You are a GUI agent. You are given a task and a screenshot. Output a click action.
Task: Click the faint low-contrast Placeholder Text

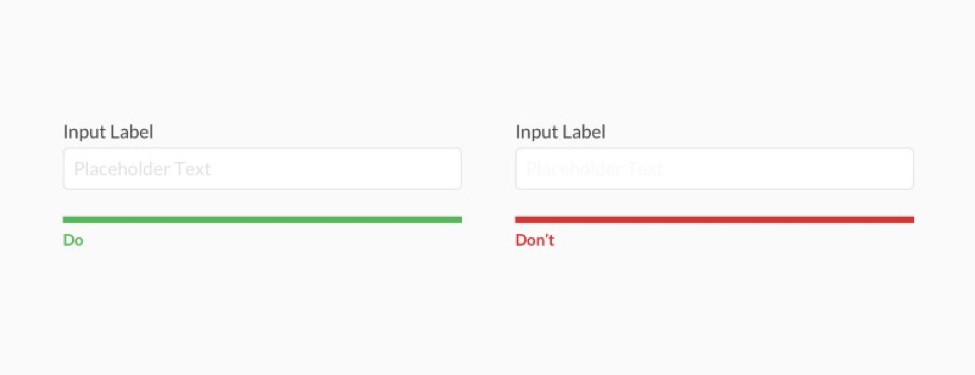tap(594, 169)
